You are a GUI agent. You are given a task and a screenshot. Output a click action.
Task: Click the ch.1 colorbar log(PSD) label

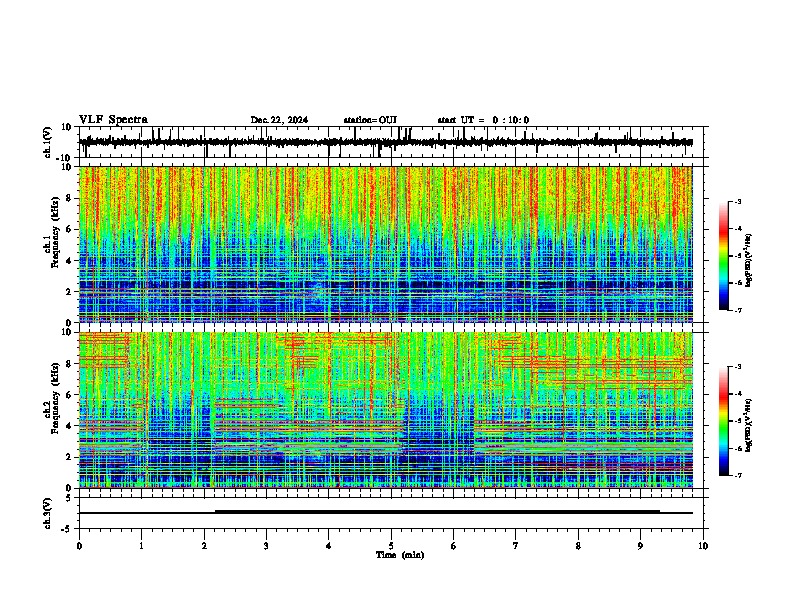click(x=748, y=260)
